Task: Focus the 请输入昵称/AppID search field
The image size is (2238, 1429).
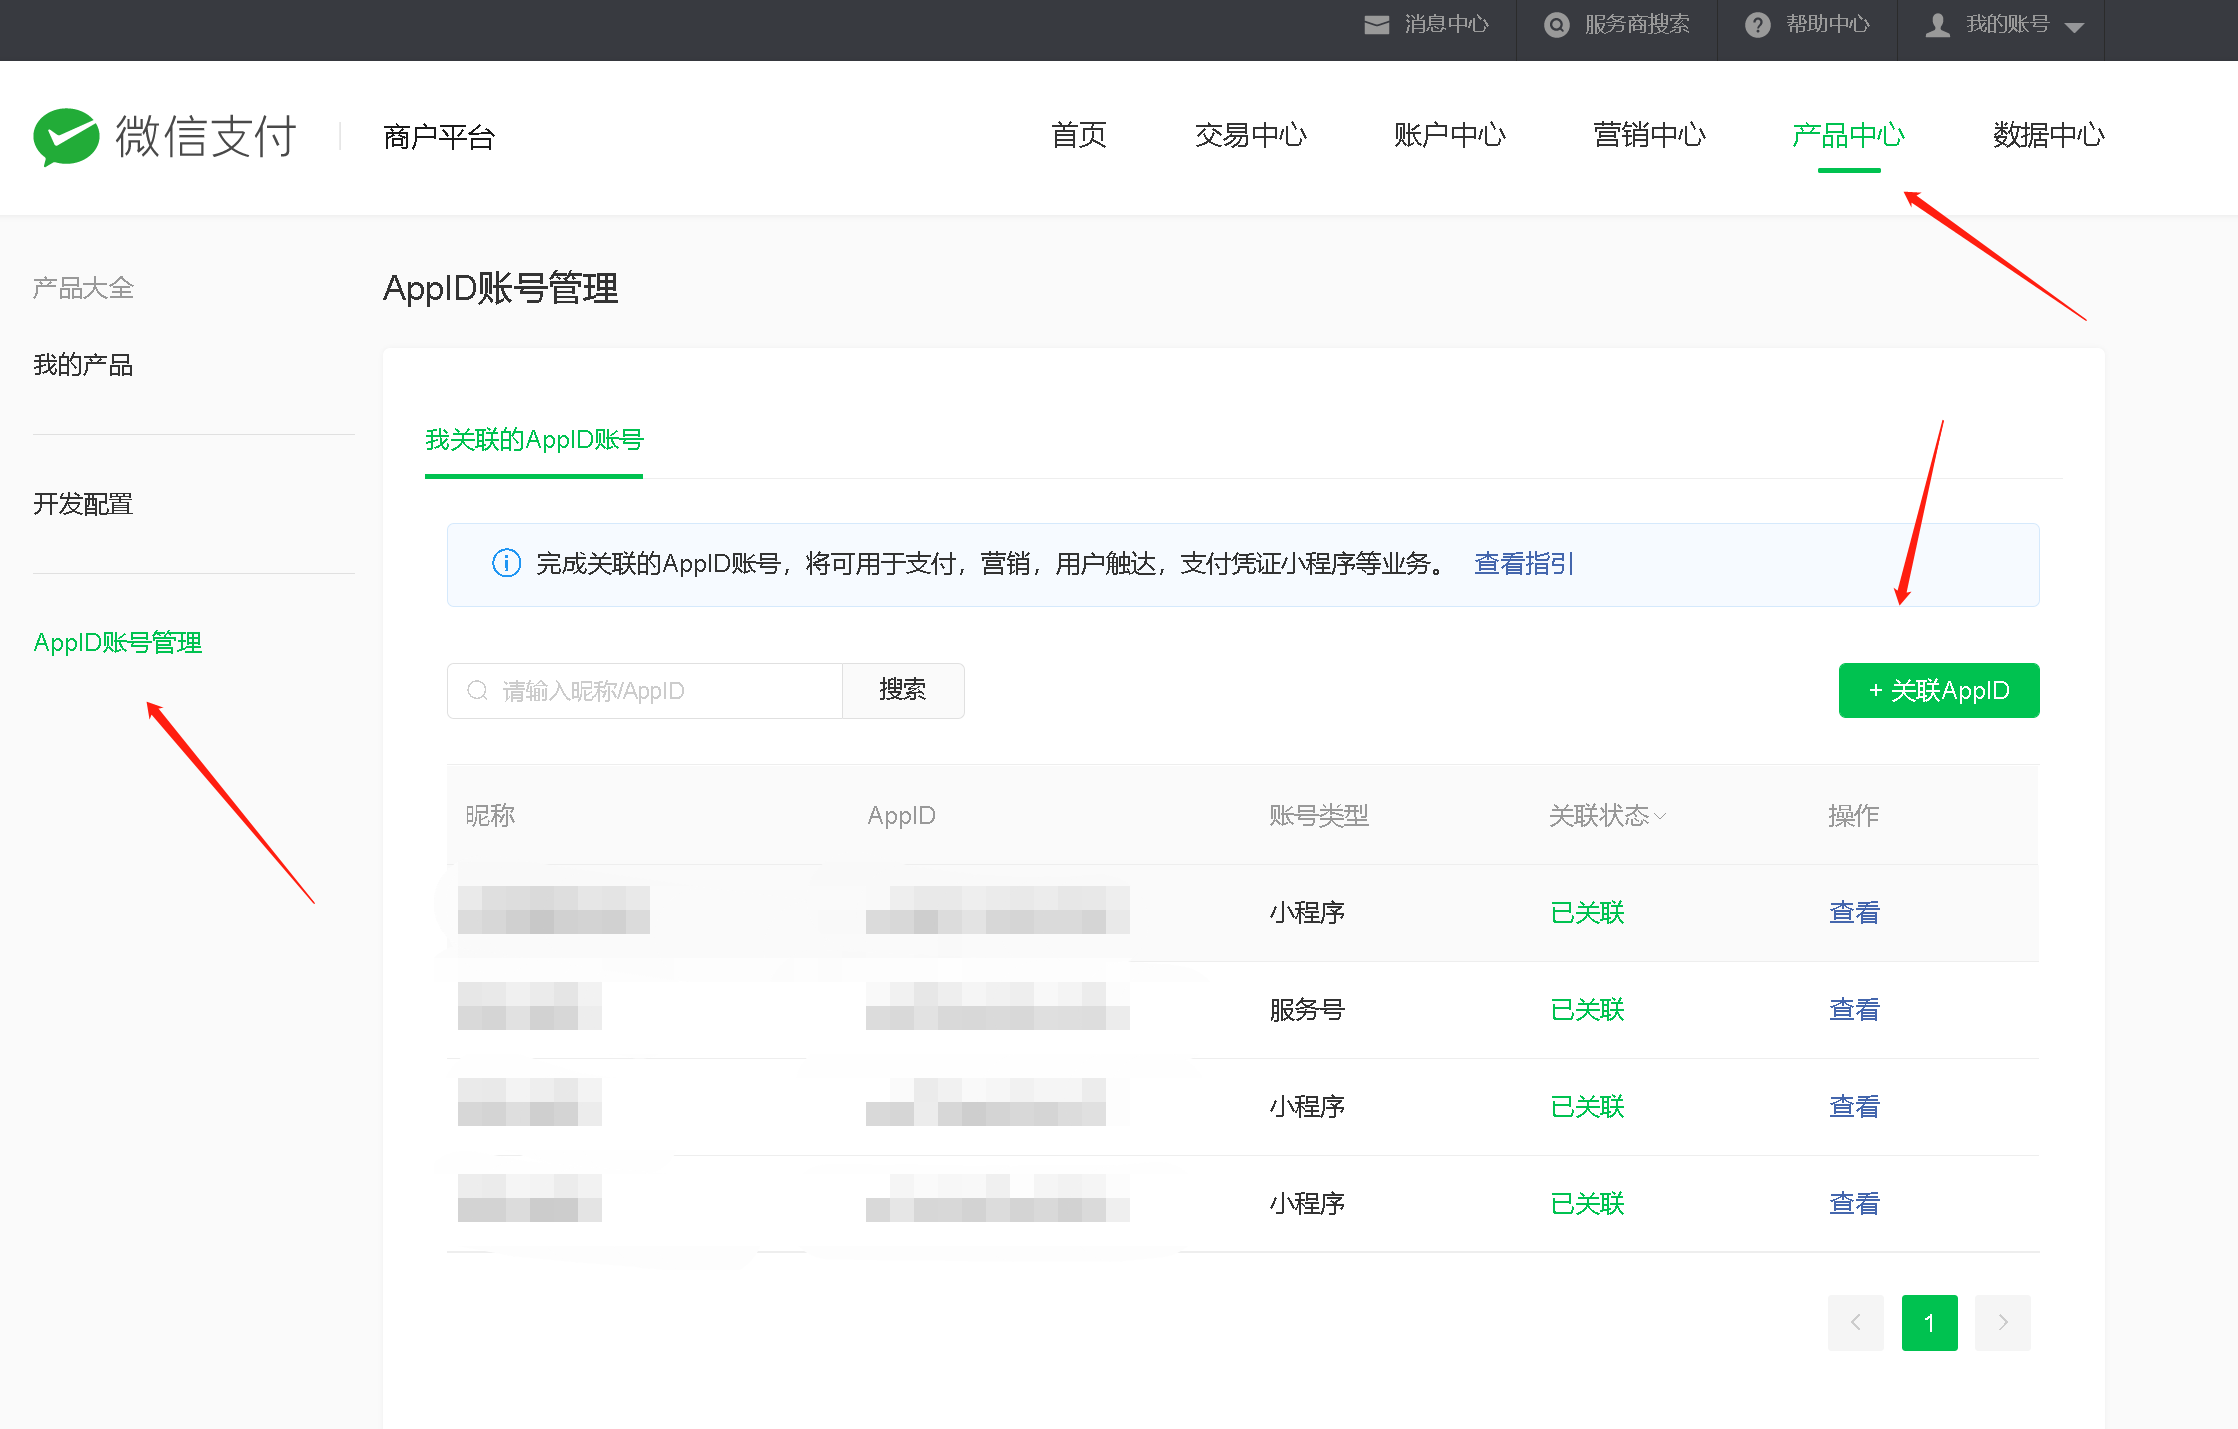Action: coord(645,691)
